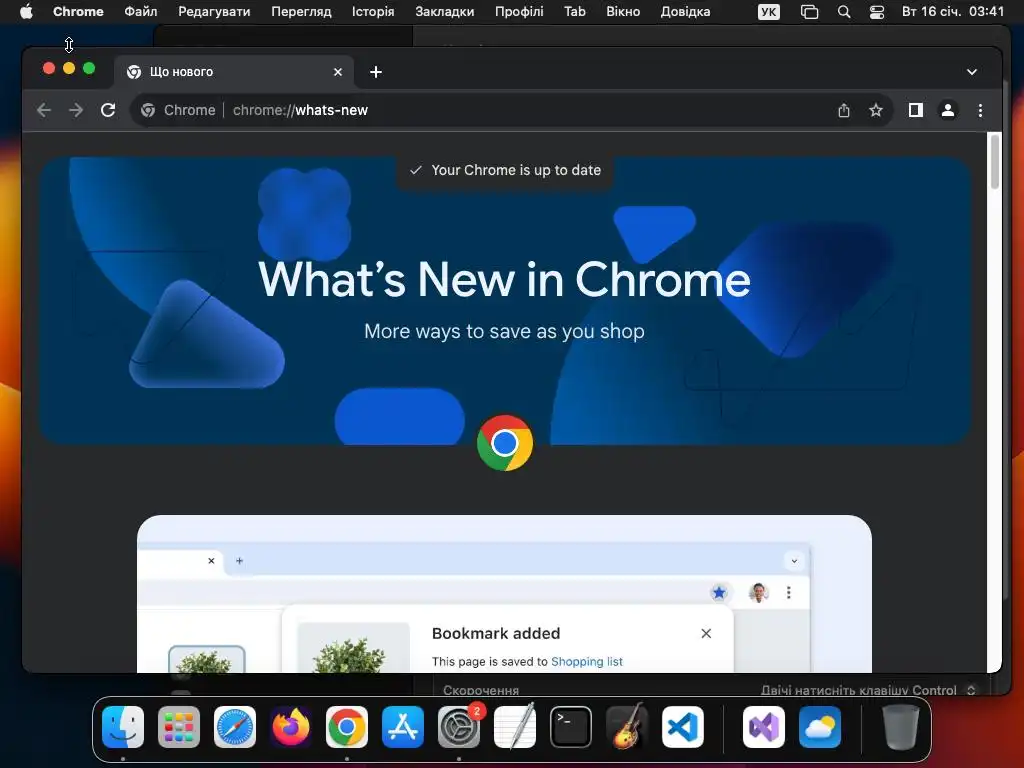Viewport: 1024px width, 768px height.
Task: Launch GarageBand from the Dock
Action: point(627,727)
